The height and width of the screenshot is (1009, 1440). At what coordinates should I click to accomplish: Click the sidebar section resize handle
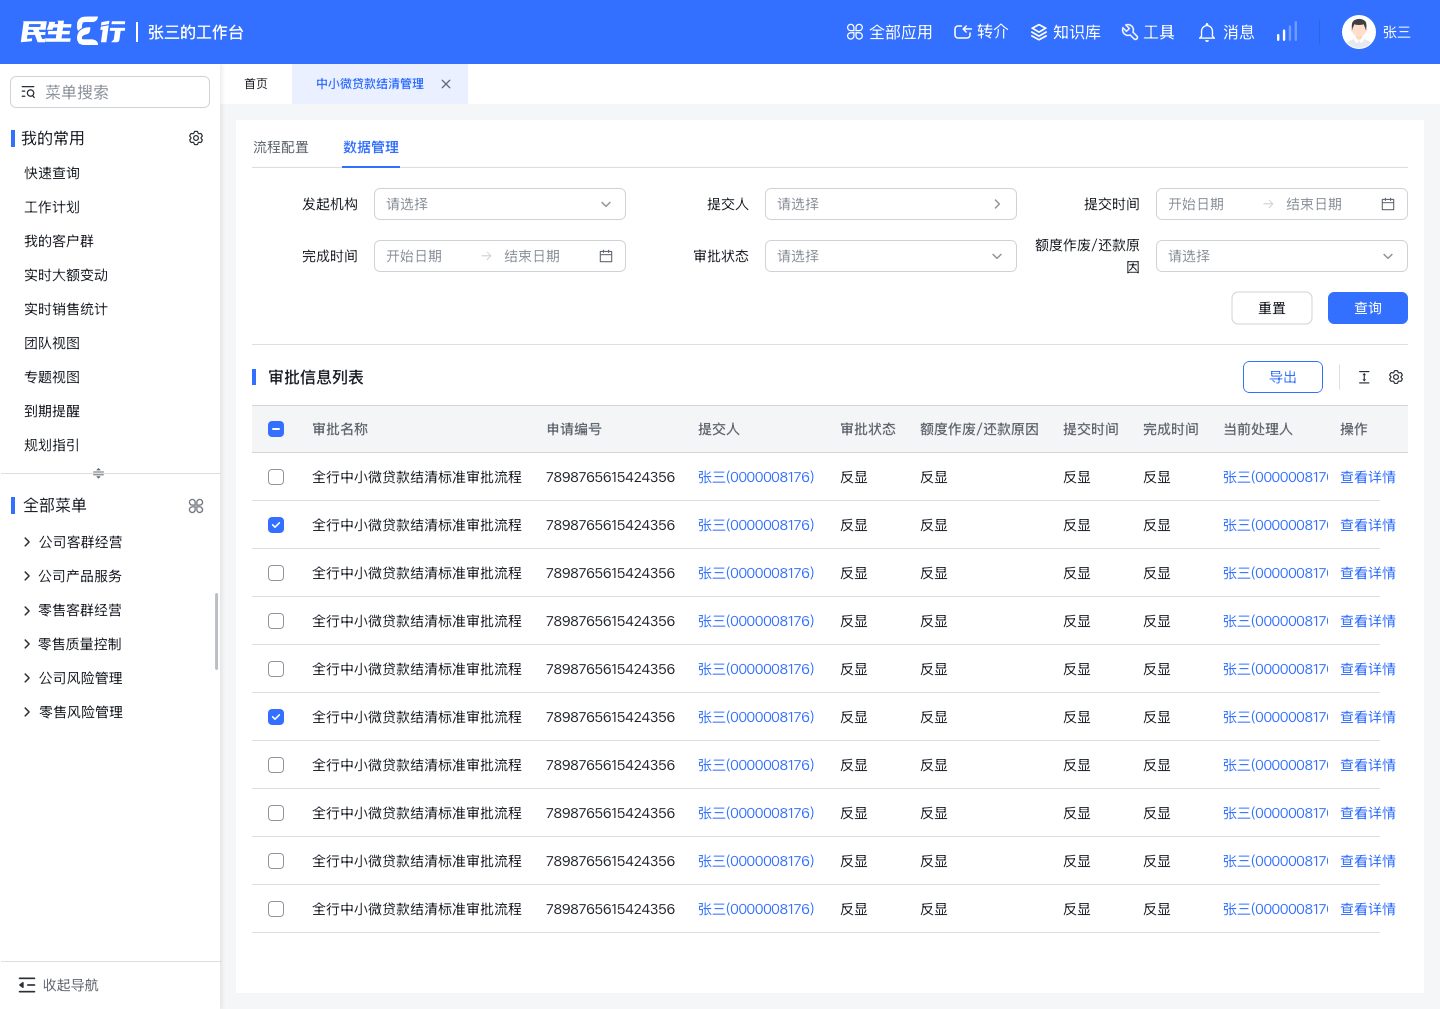(x=98, y=473)
